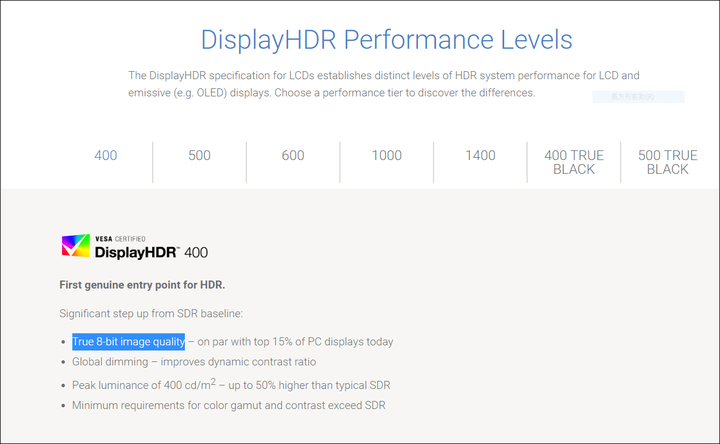Open the 600 performance tier tab
This screenshot has width=720, height=444.
293,156
